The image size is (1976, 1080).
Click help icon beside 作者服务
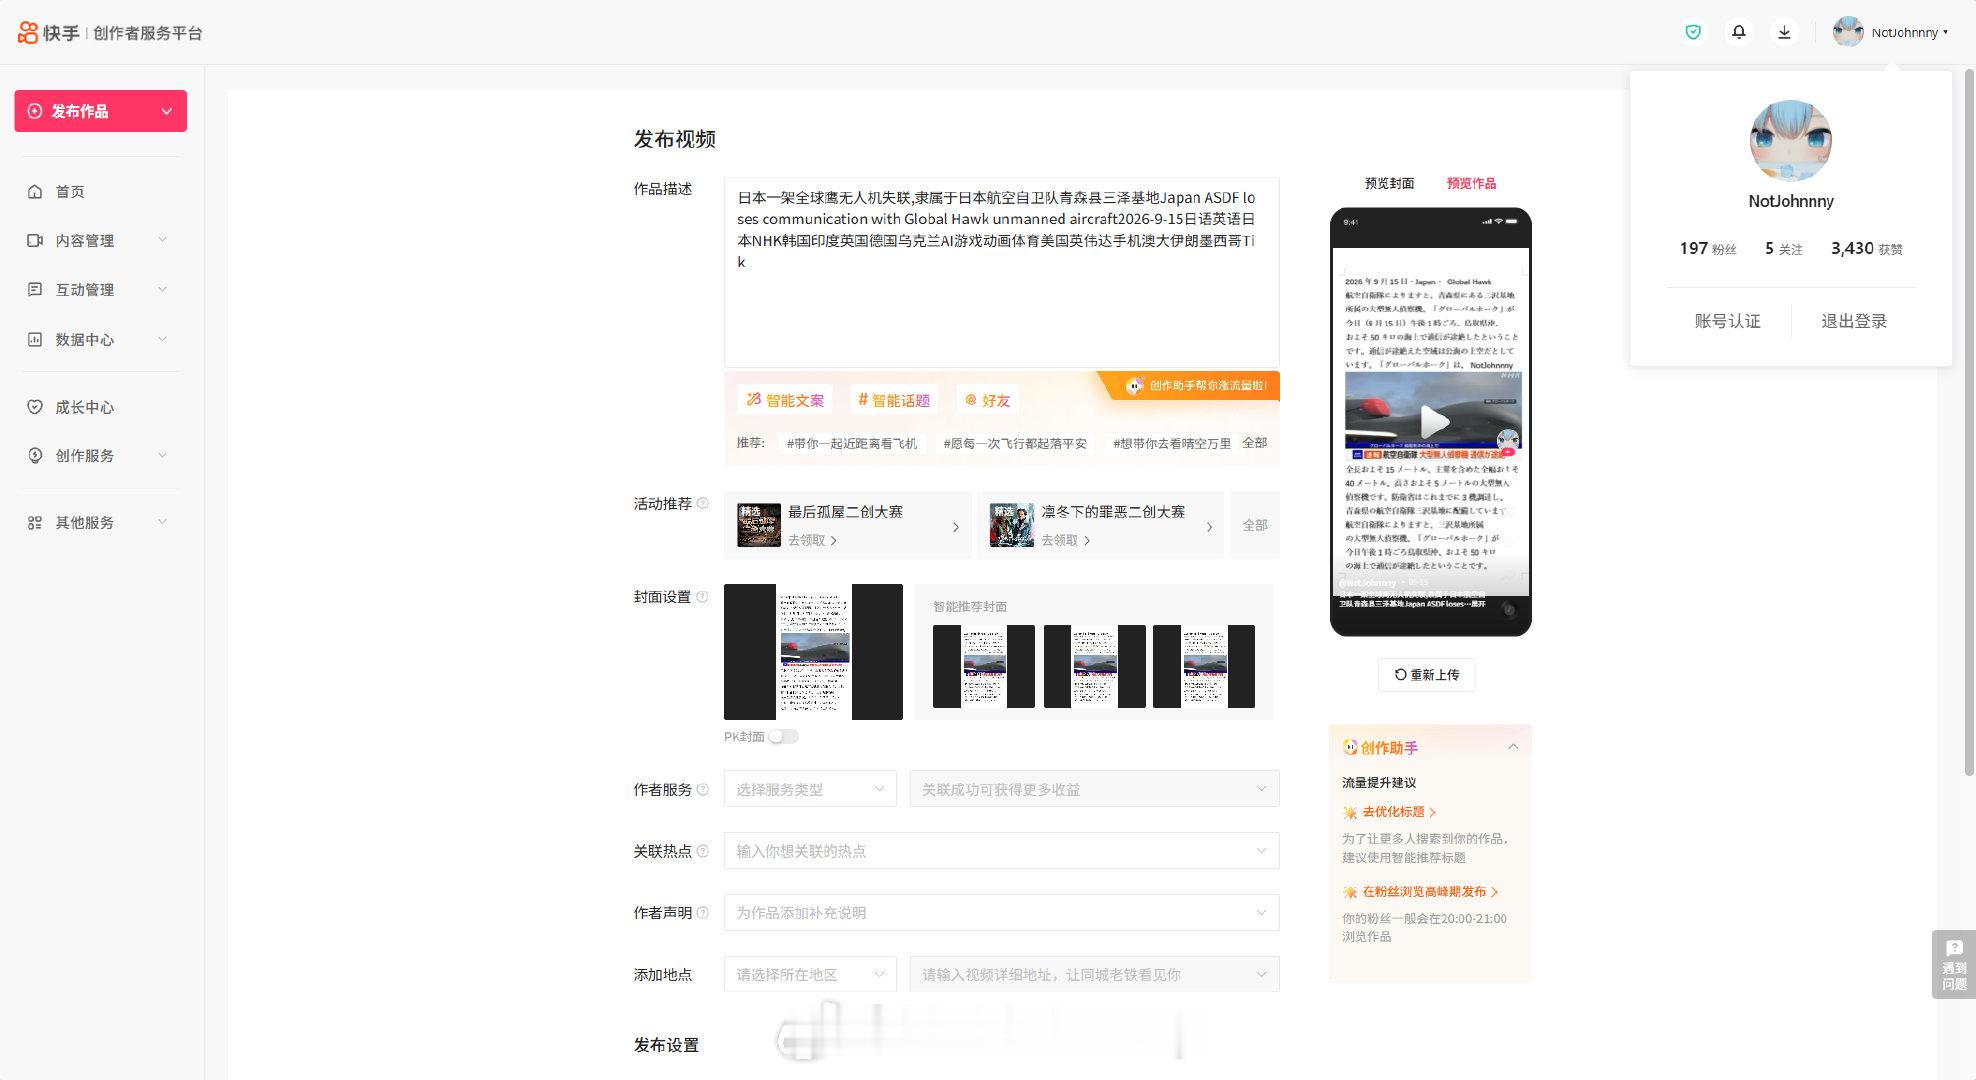702,789
